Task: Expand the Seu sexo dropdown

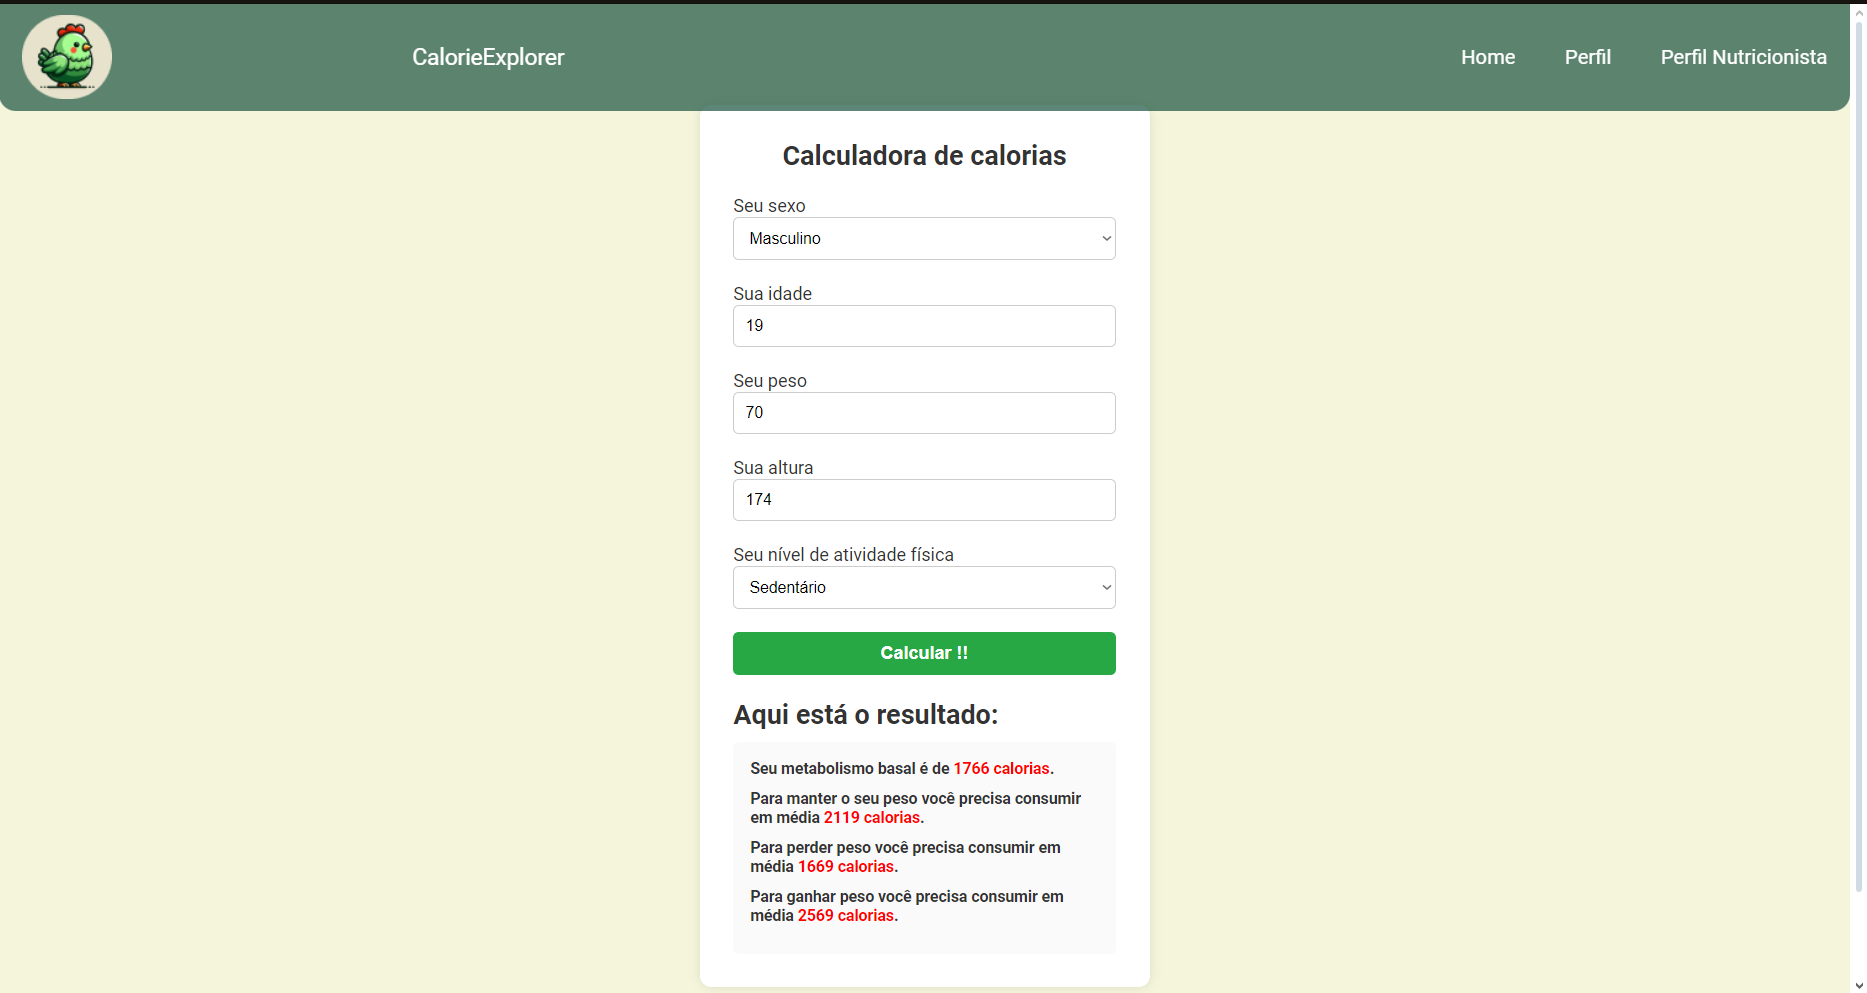Action: coord(924,238)
